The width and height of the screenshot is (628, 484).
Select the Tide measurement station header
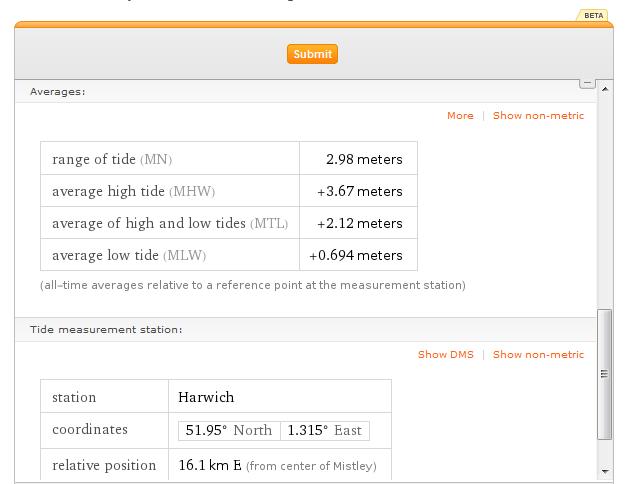[106, 329]
